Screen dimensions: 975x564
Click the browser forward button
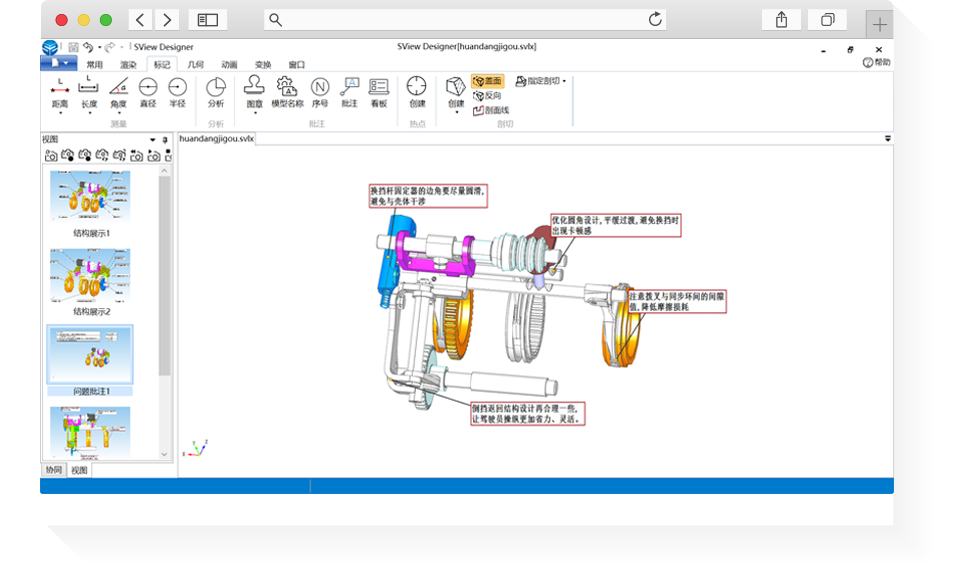click(x=167, y=20)
